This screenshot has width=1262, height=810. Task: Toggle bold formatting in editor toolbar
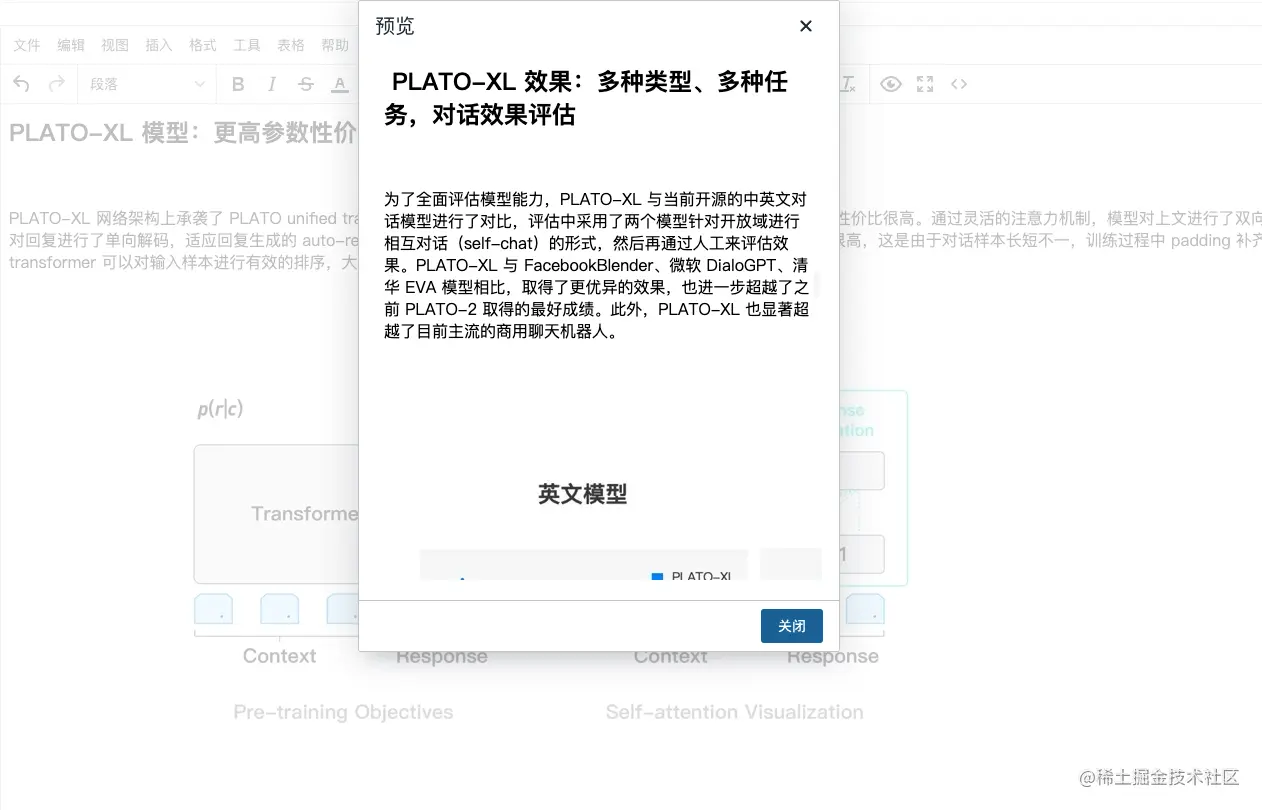click(x=238, y=84)
